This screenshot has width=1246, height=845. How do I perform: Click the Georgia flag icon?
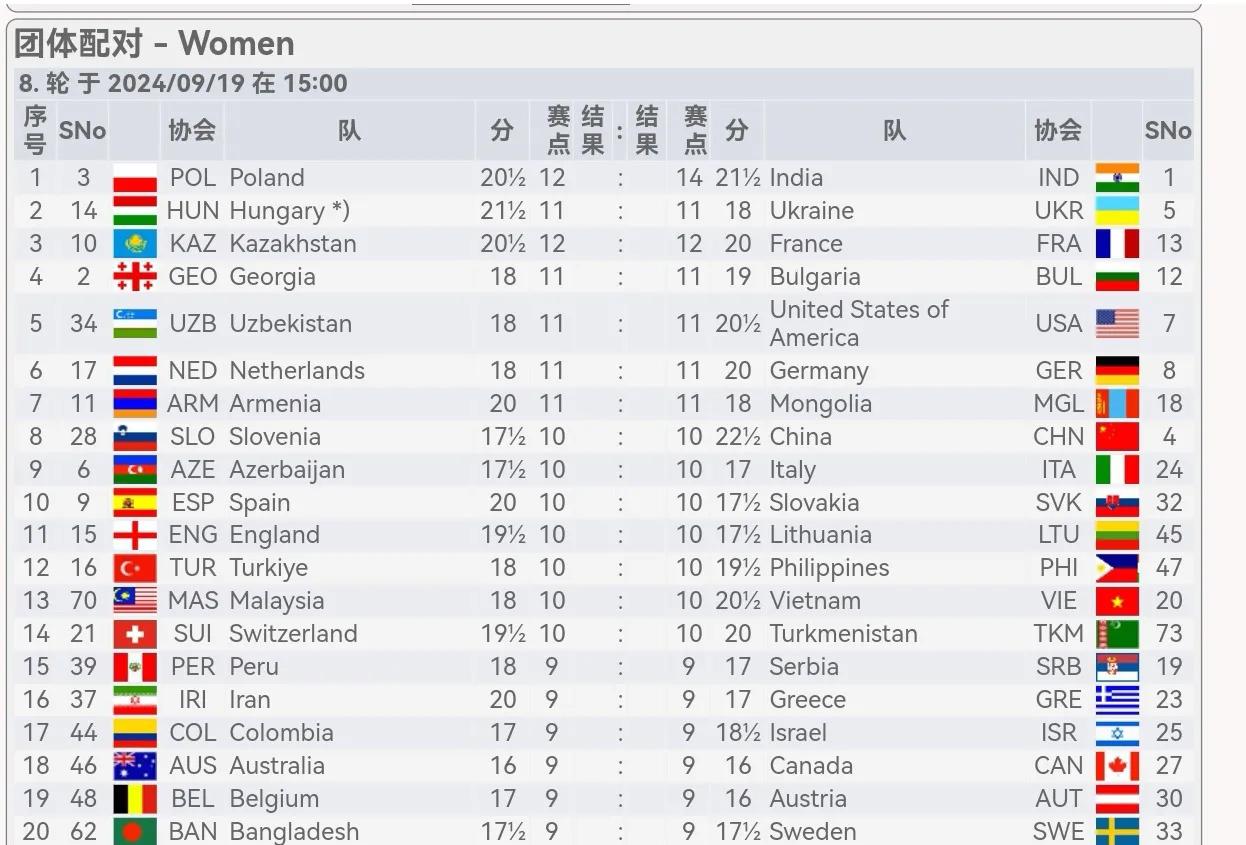coord(135,277)
